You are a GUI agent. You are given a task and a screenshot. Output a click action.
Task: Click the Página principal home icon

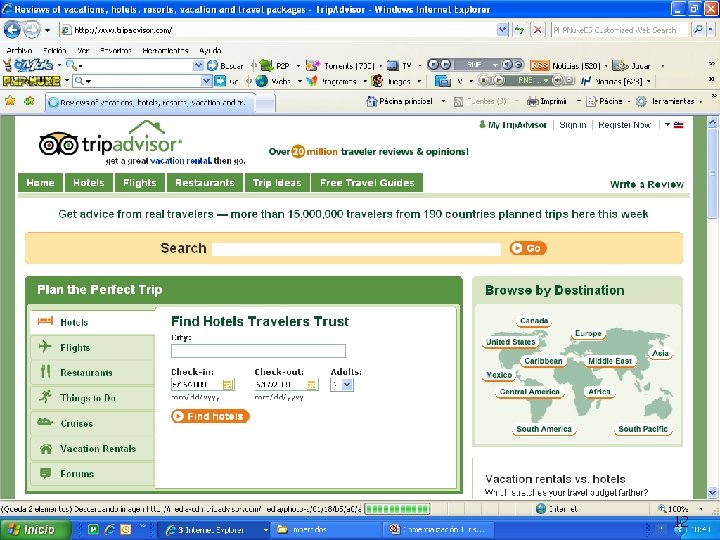point(371,101)
